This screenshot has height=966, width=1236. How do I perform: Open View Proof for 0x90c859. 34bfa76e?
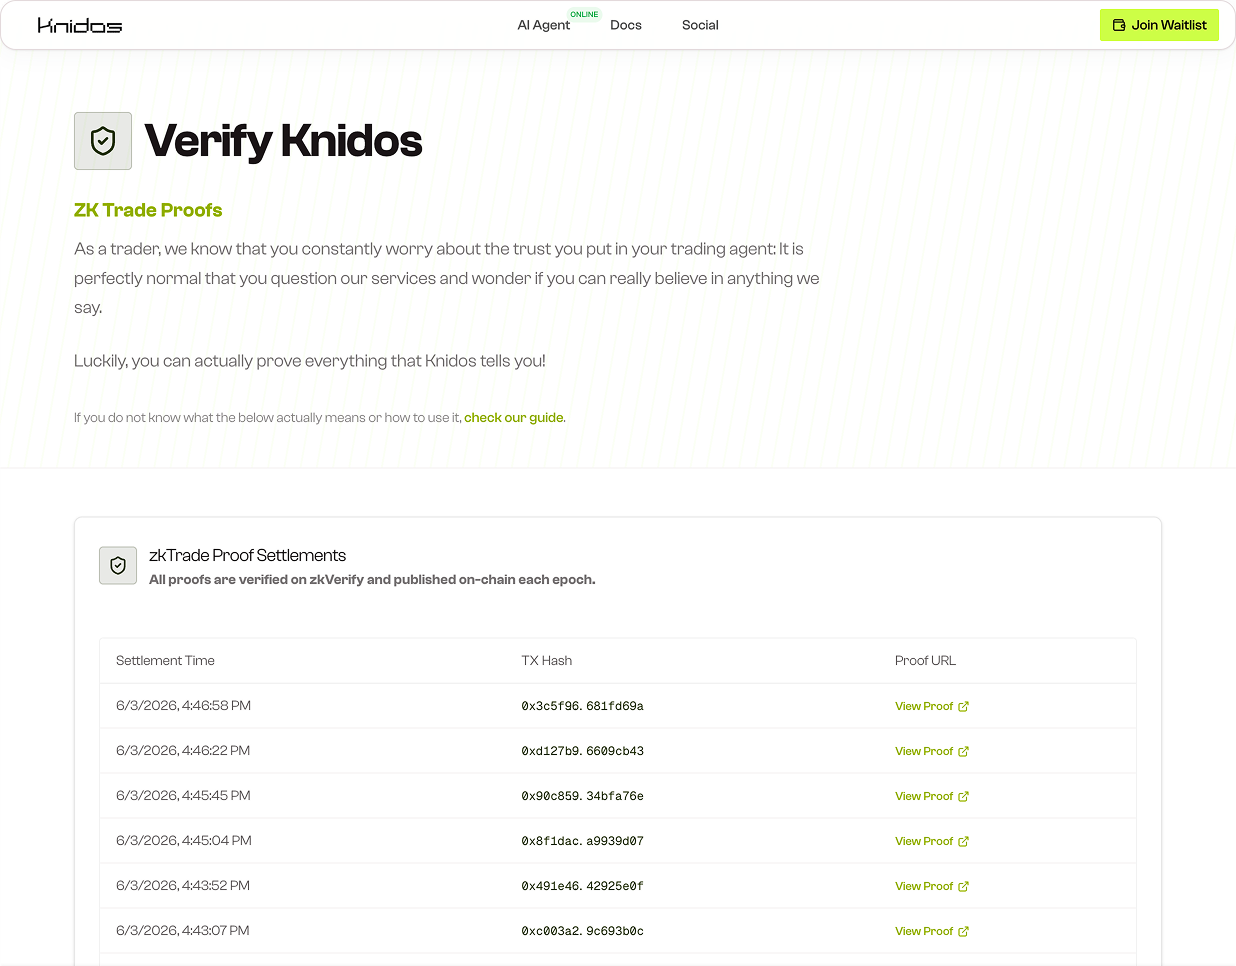tap(931, 796)
